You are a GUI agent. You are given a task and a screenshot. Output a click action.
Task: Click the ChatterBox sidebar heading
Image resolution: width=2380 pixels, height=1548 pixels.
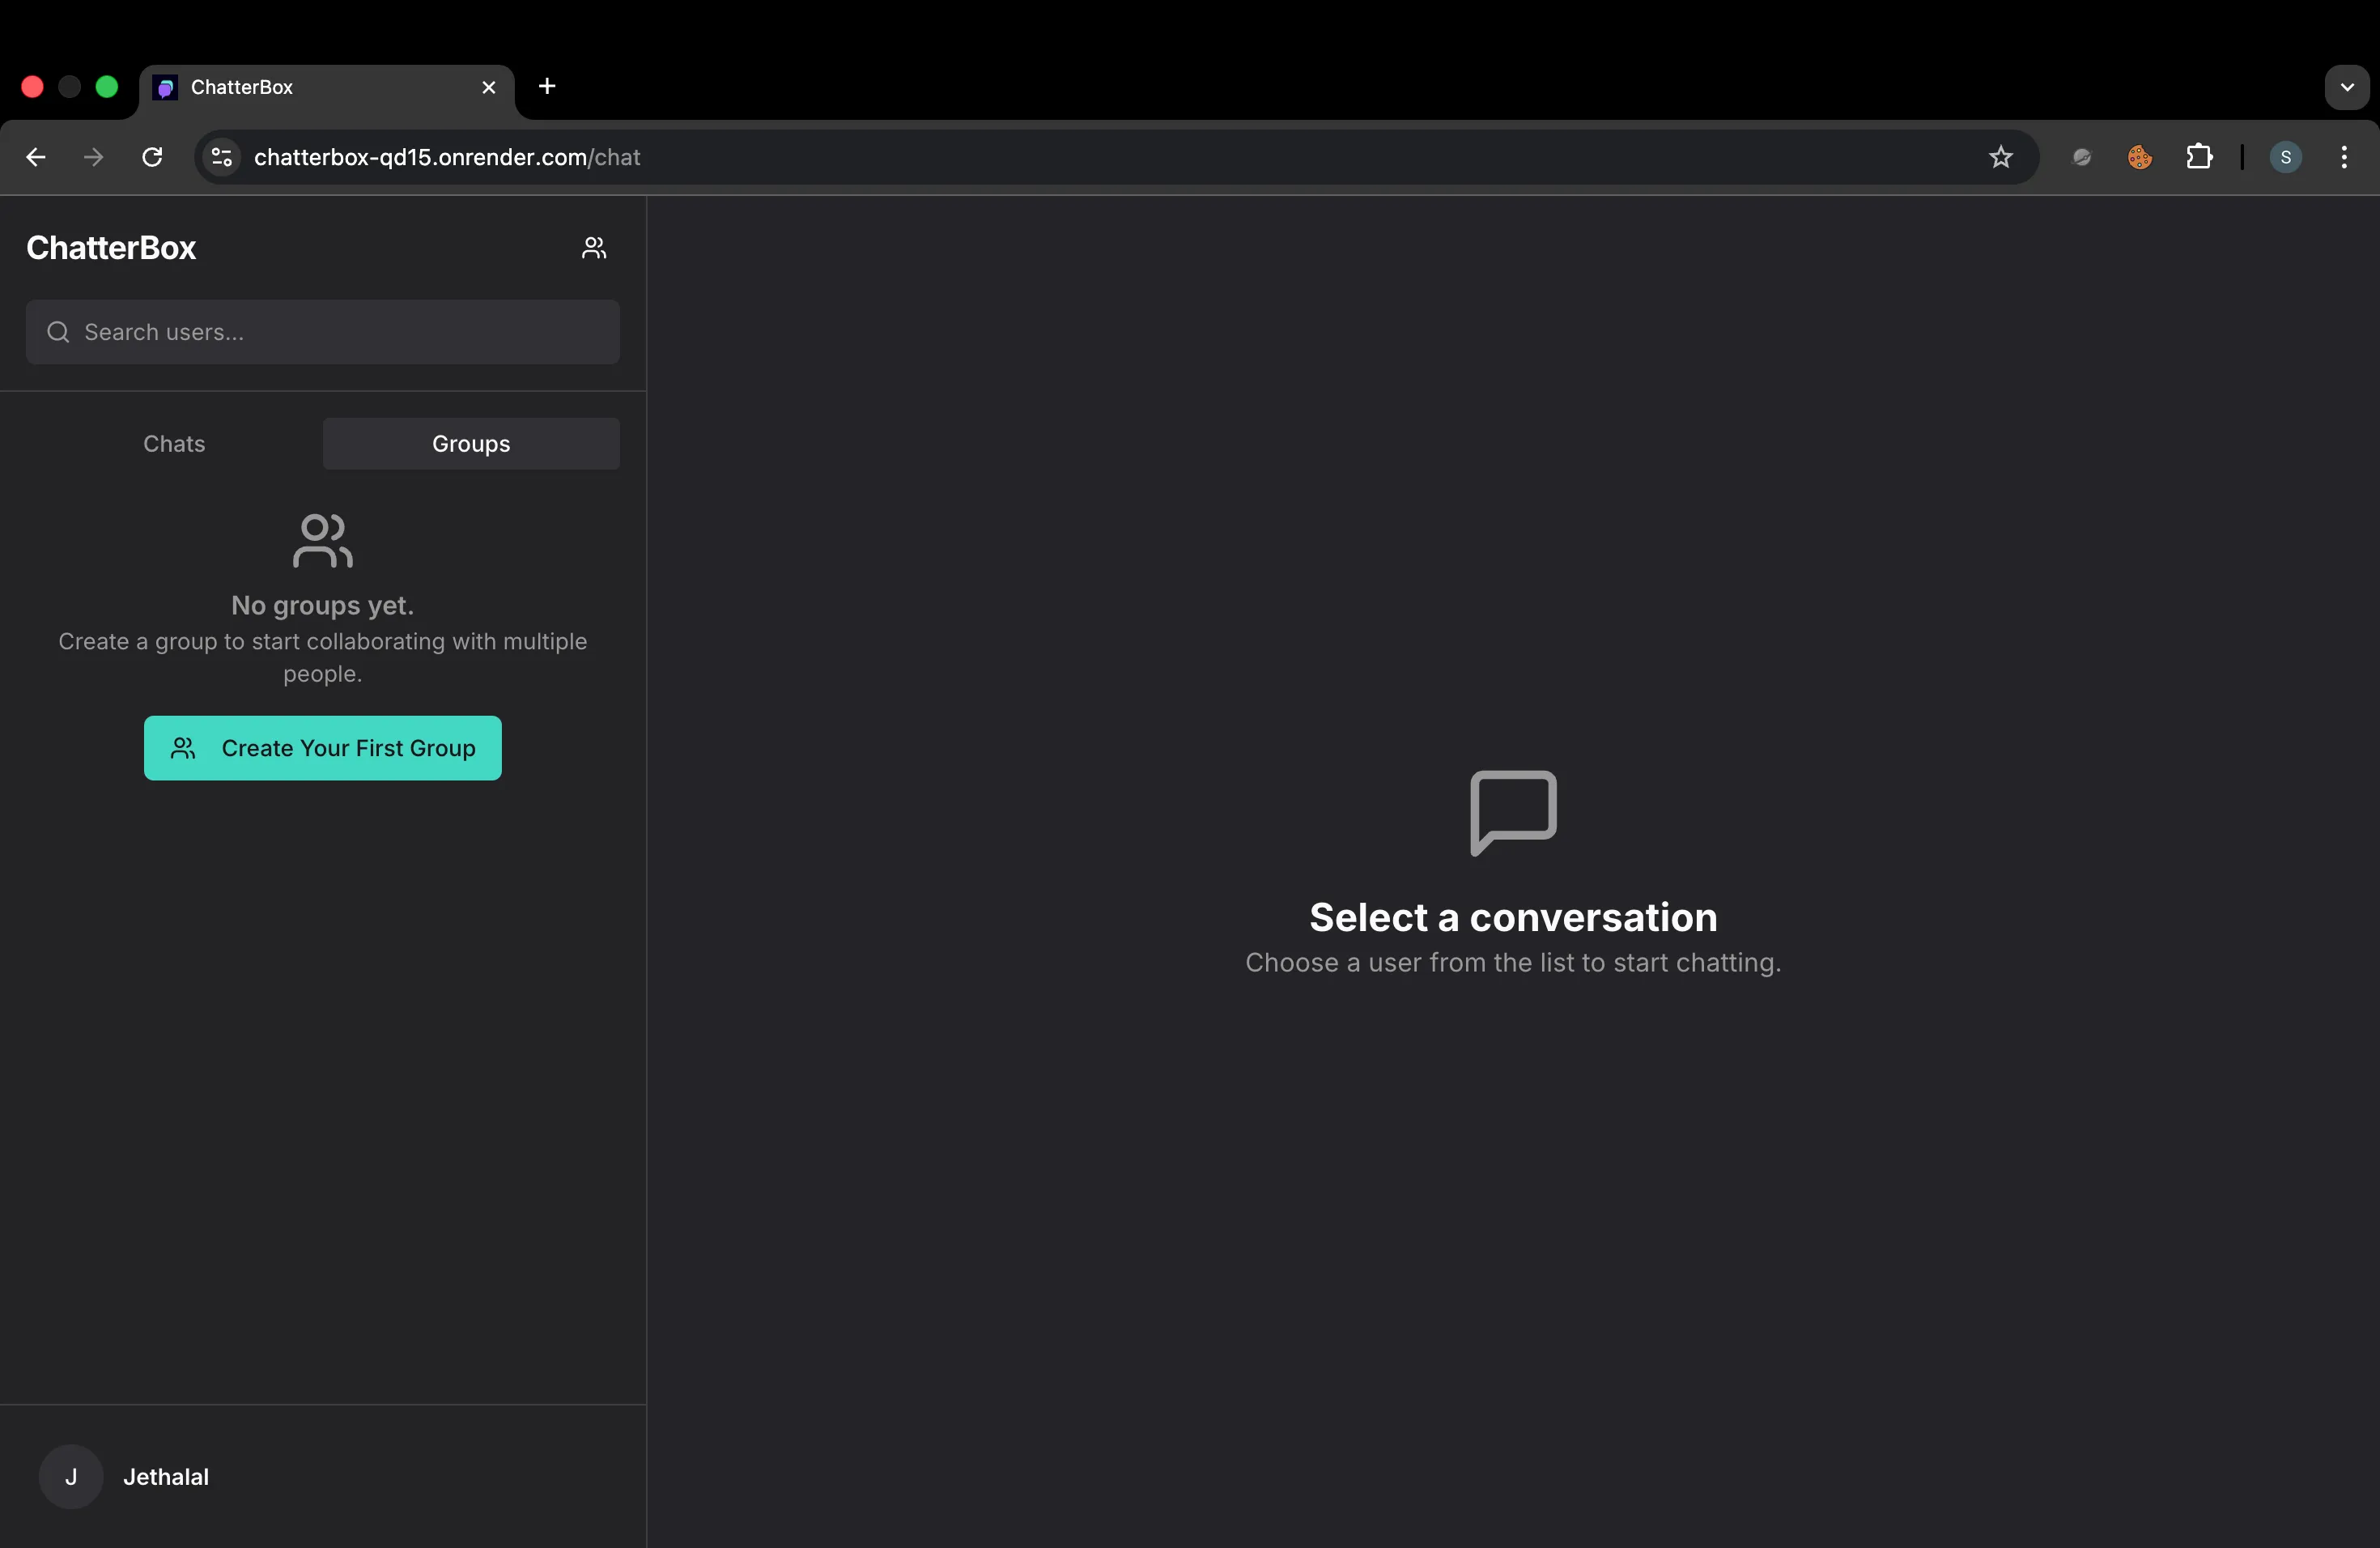tap(111, 248)
